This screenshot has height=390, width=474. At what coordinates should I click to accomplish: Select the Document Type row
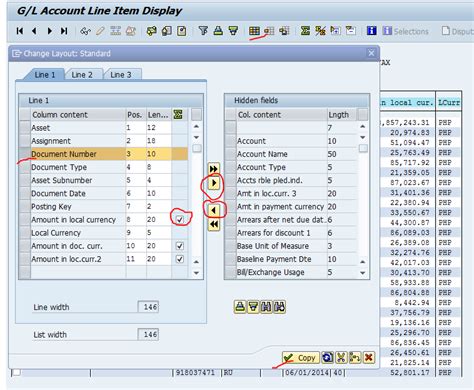[103, 167]
